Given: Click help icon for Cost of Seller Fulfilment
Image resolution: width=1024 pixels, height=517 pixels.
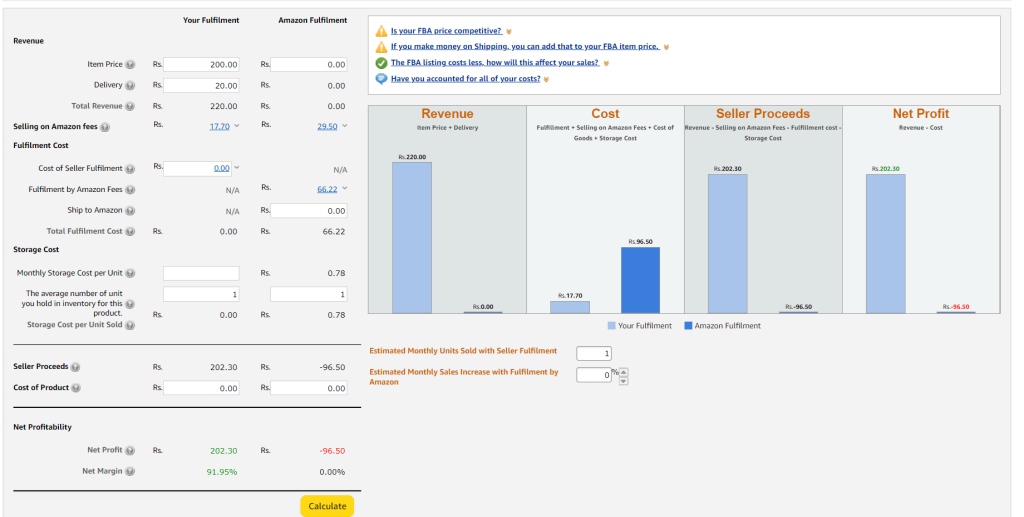Looking at the screenshot, I should click(130, 169).
